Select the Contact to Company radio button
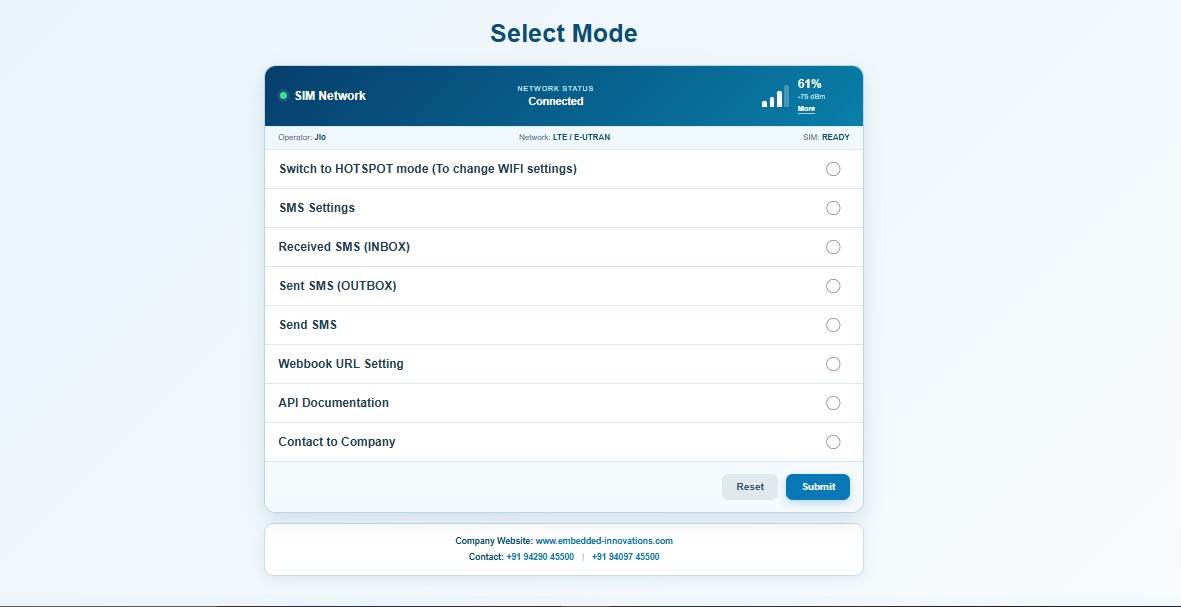1181x607 pixels. [833, 442]
